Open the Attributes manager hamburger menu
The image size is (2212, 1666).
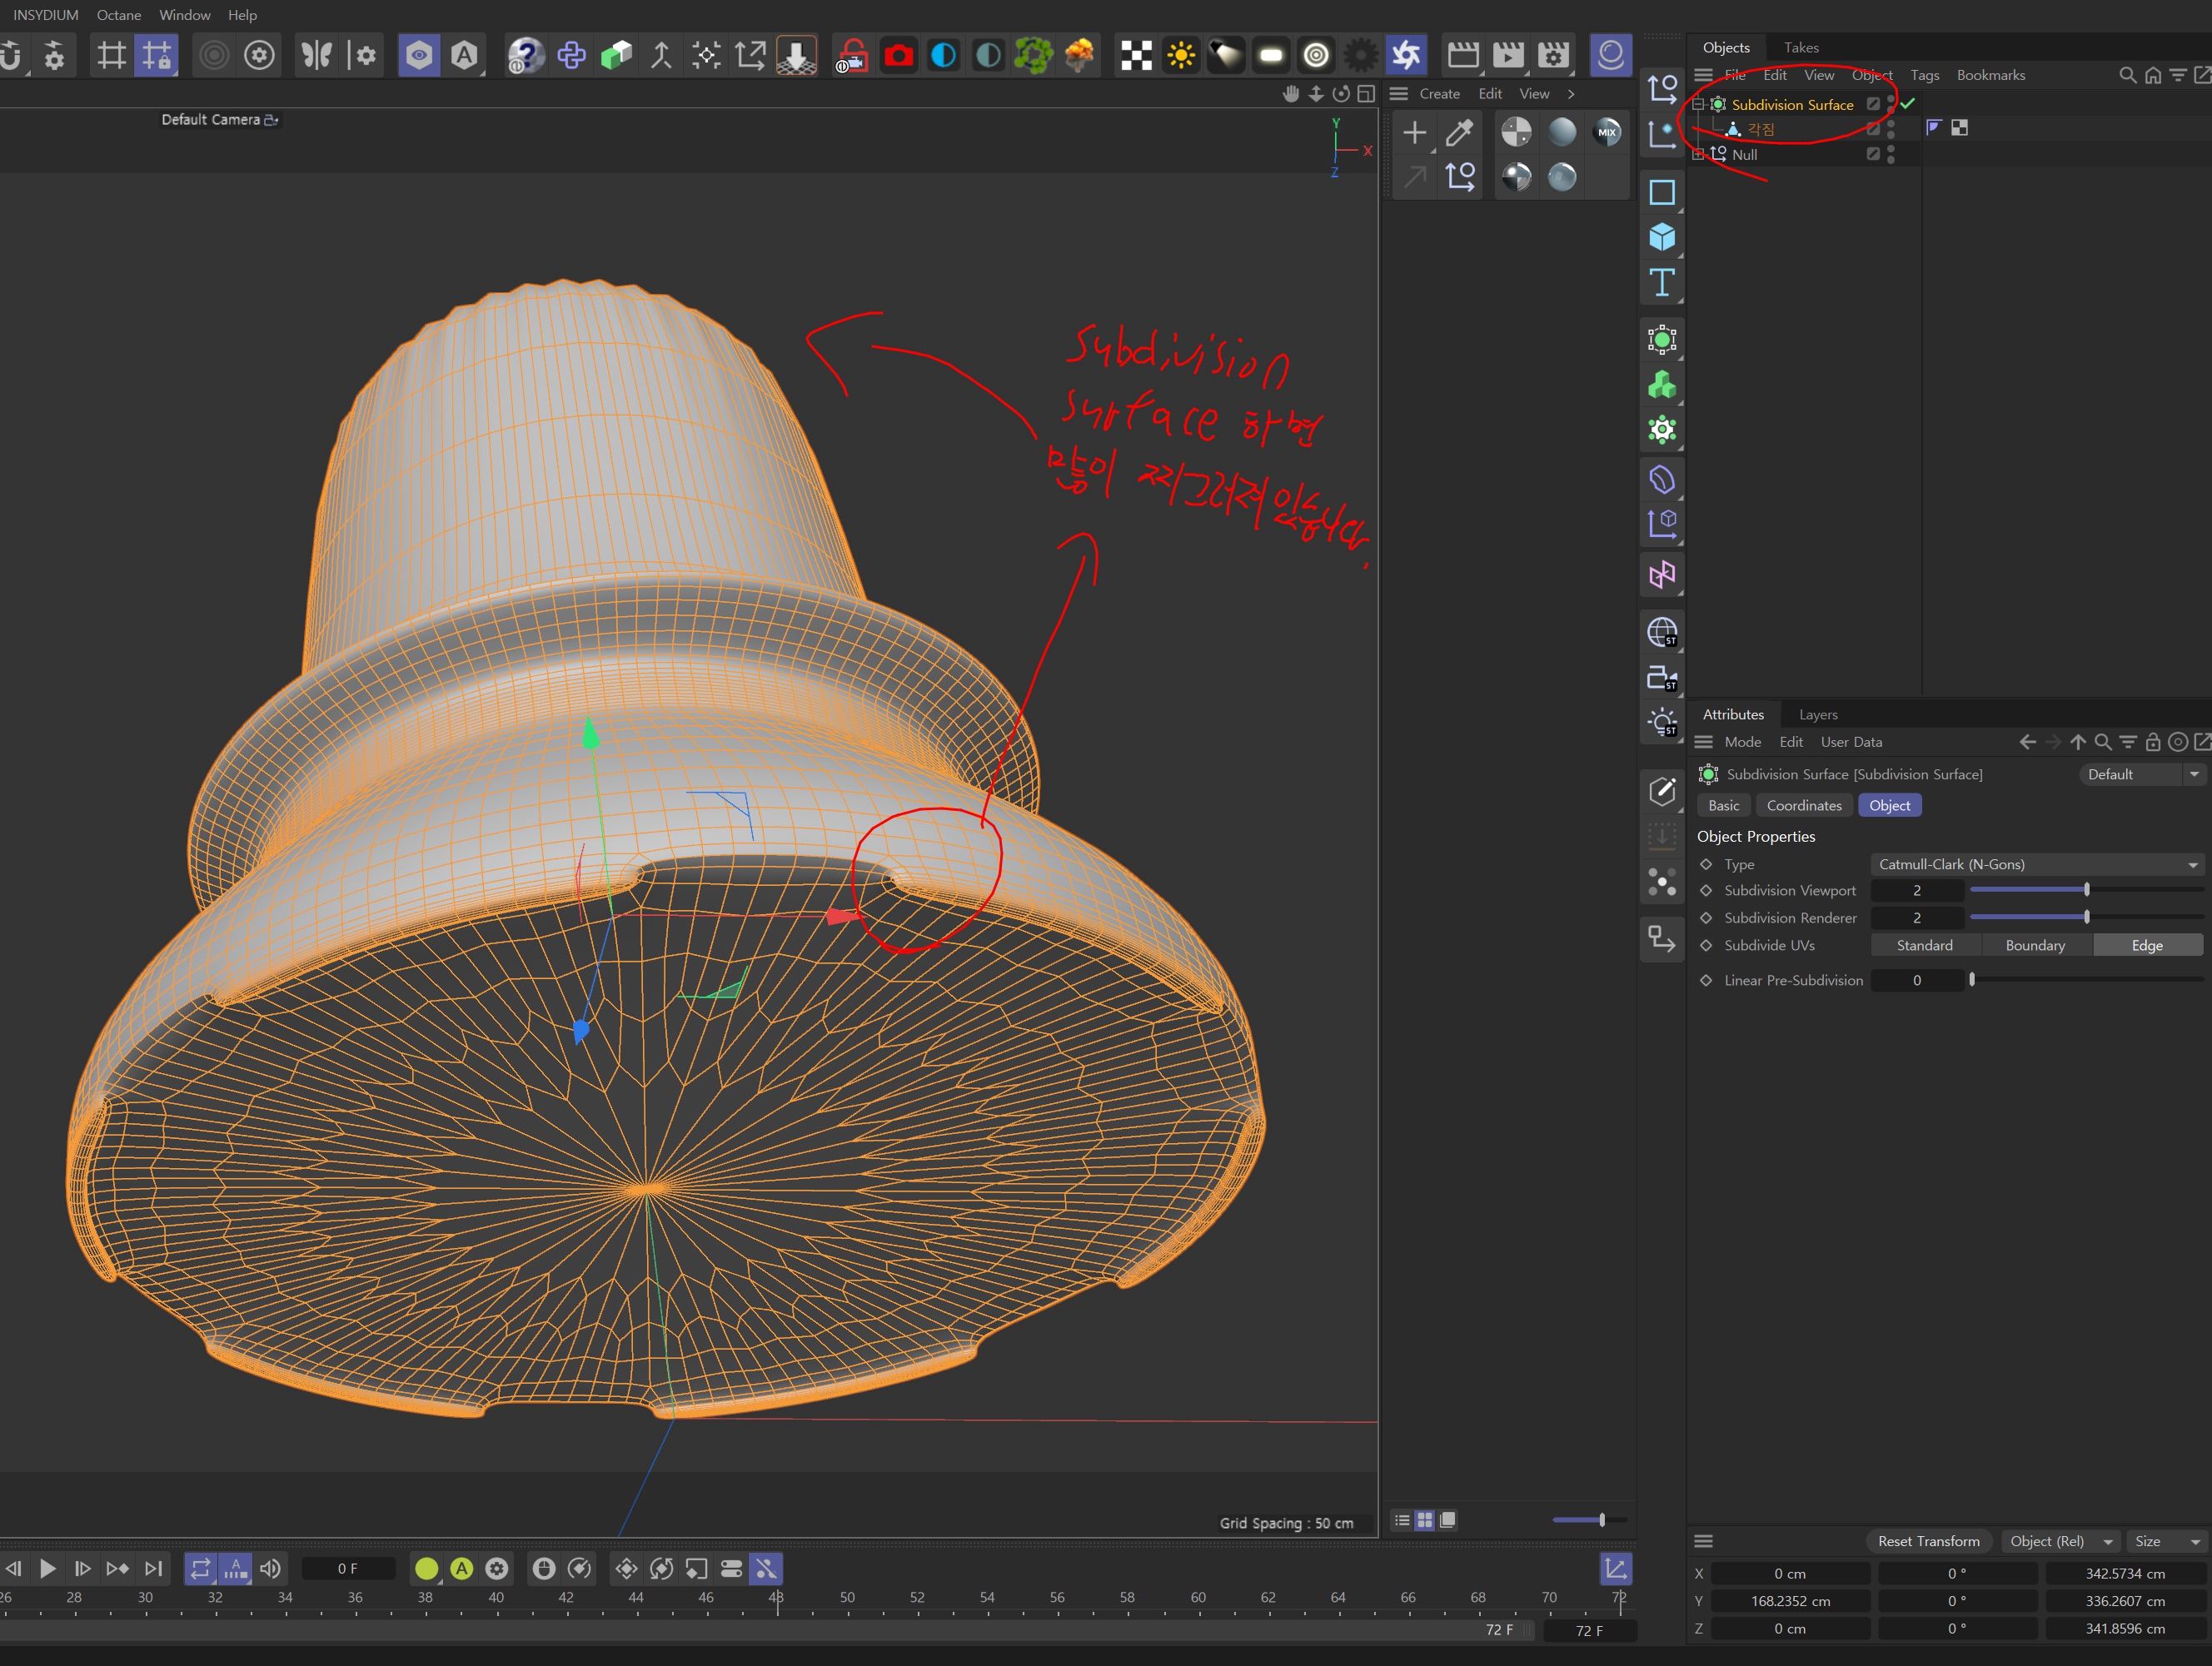[1703, 742]
